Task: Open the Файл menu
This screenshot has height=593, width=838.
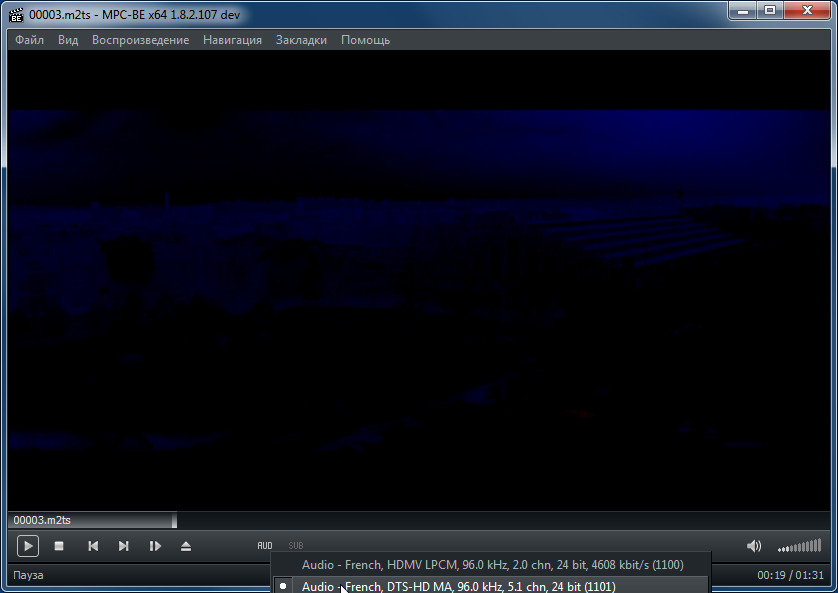Action: [x=29, y=40]
